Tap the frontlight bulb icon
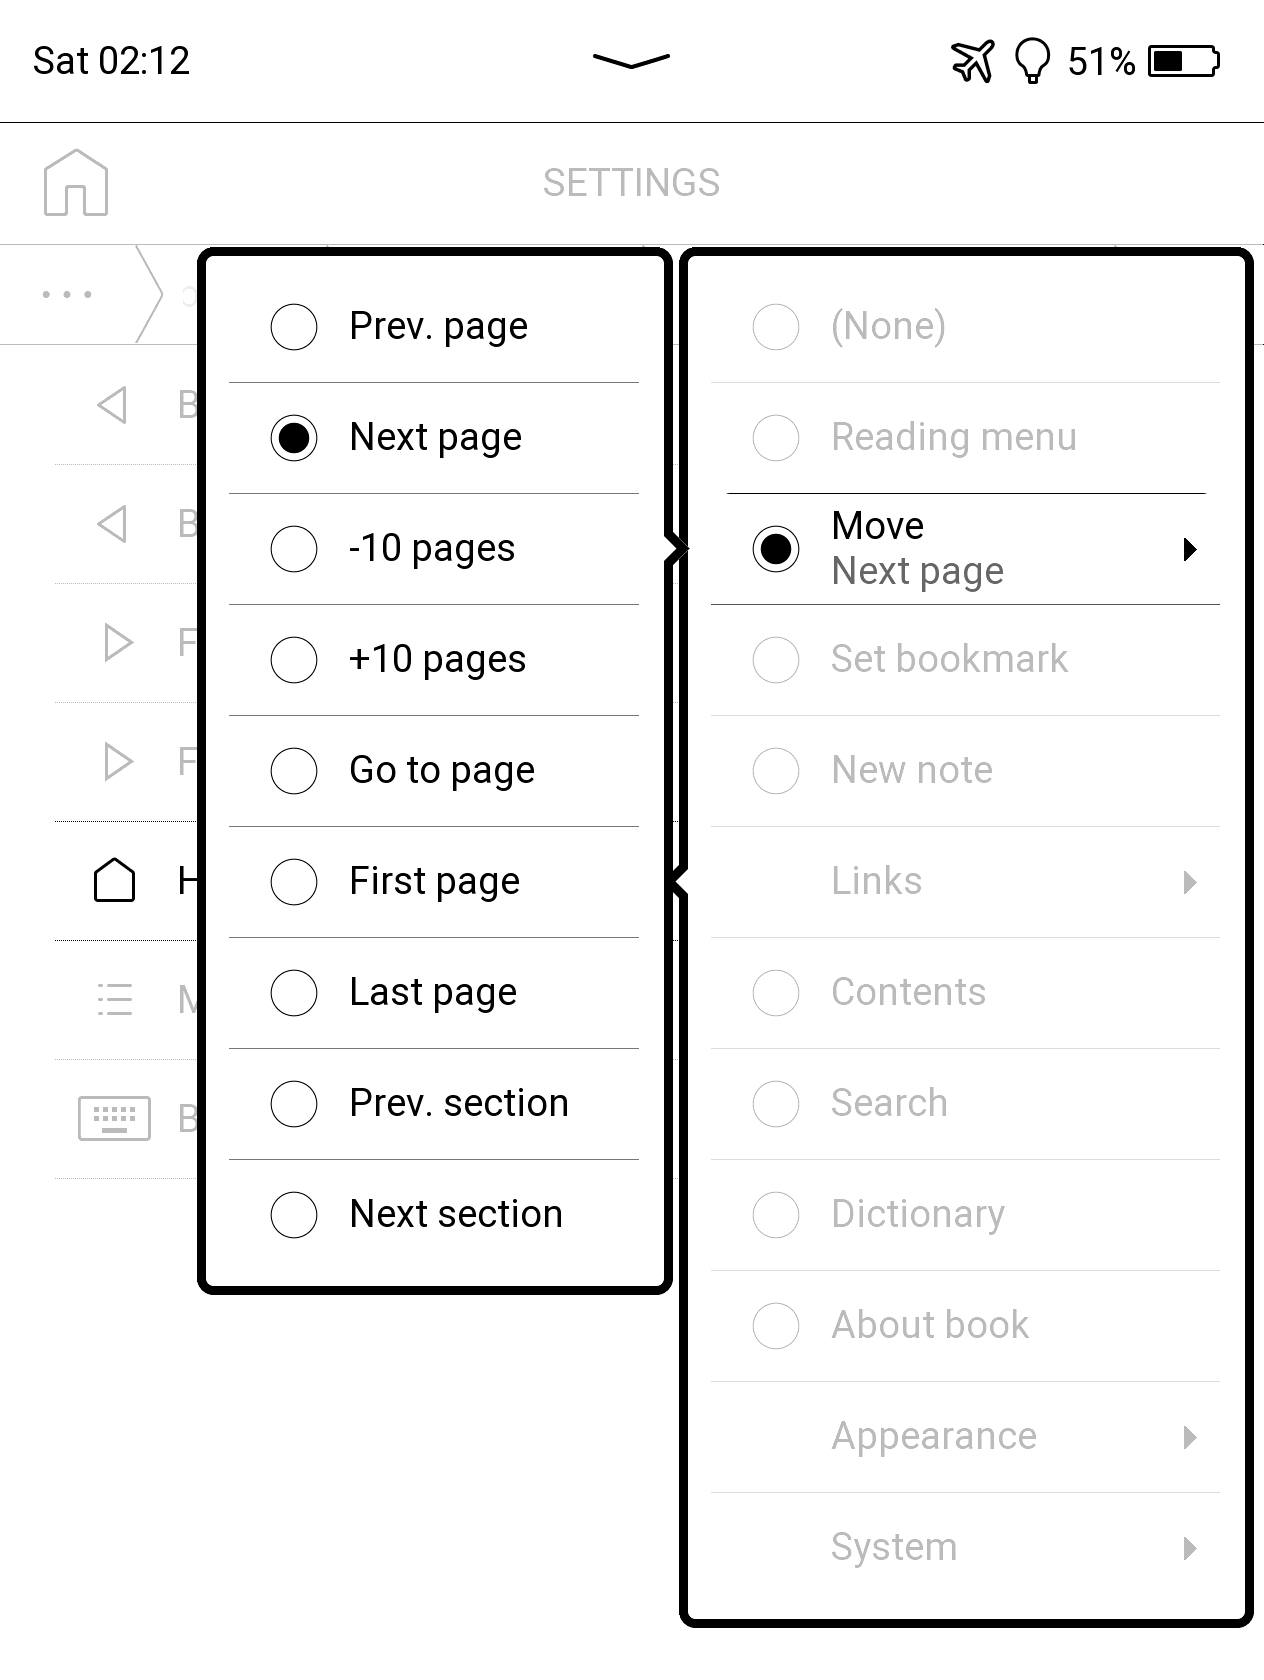Image resolution: width=1264 pixels, height=1680 pixels. click(1032, 61)
